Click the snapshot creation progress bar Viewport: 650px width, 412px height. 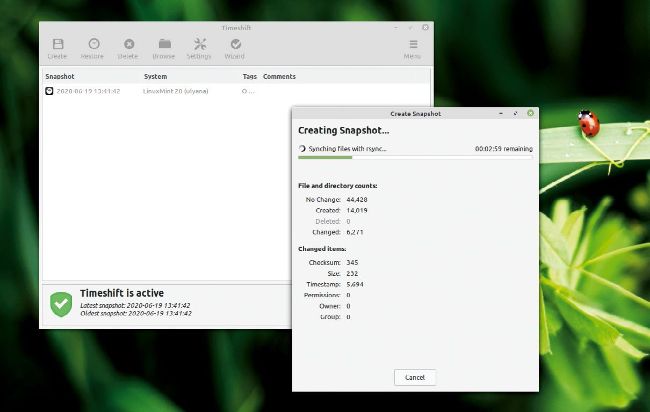tap(415, 157)
